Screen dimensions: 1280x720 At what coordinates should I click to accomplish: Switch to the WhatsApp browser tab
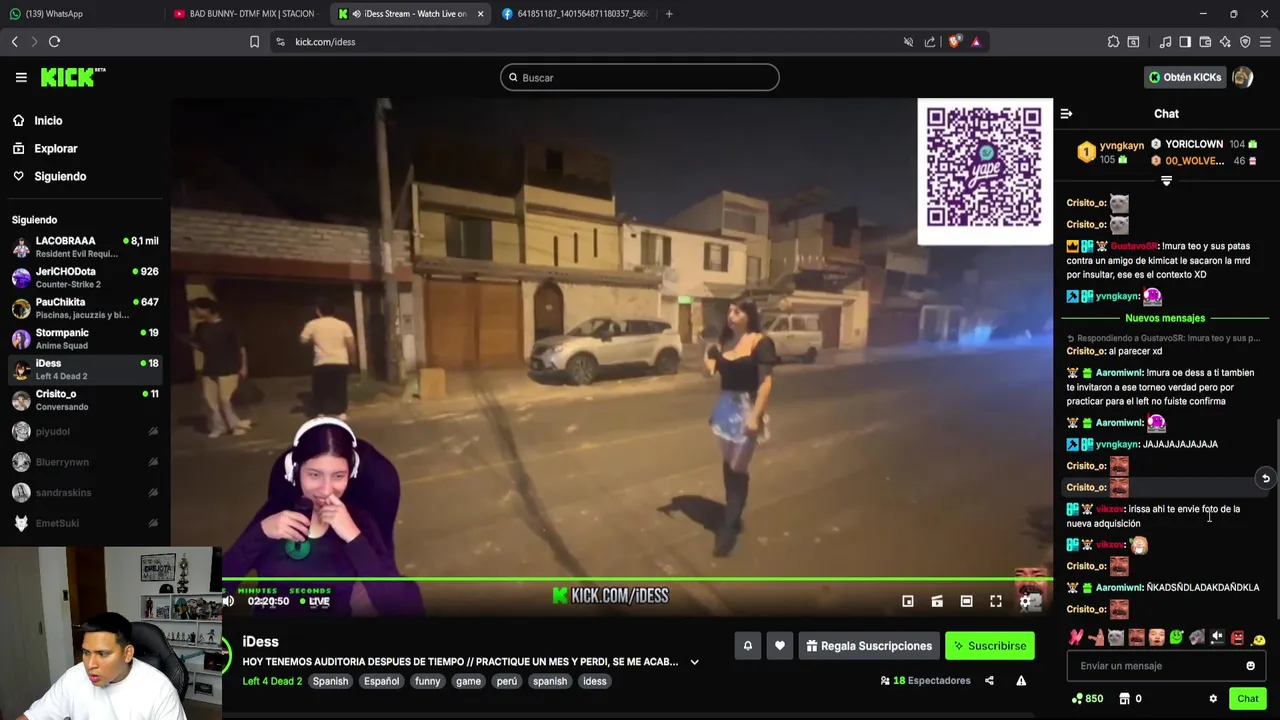tap(84, 14)
